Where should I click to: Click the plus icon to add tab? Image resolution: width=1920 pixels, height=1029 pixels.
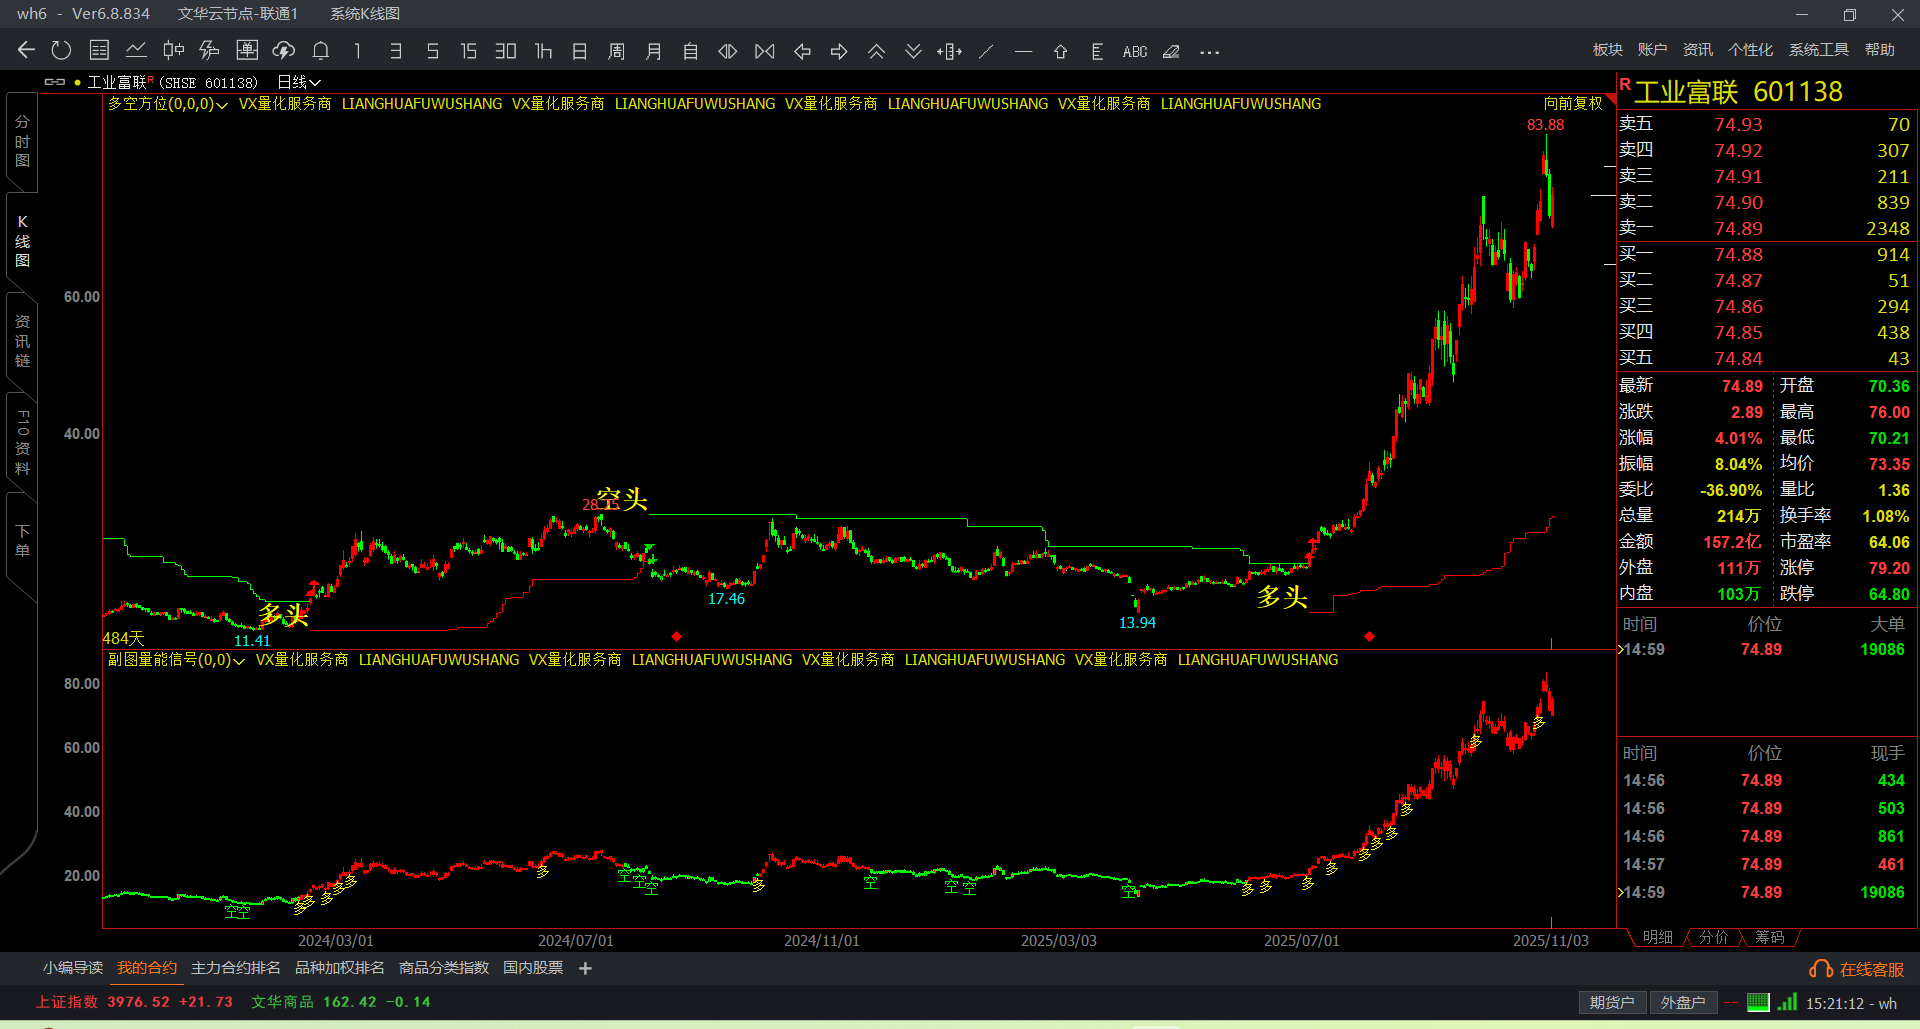[586, 968]
